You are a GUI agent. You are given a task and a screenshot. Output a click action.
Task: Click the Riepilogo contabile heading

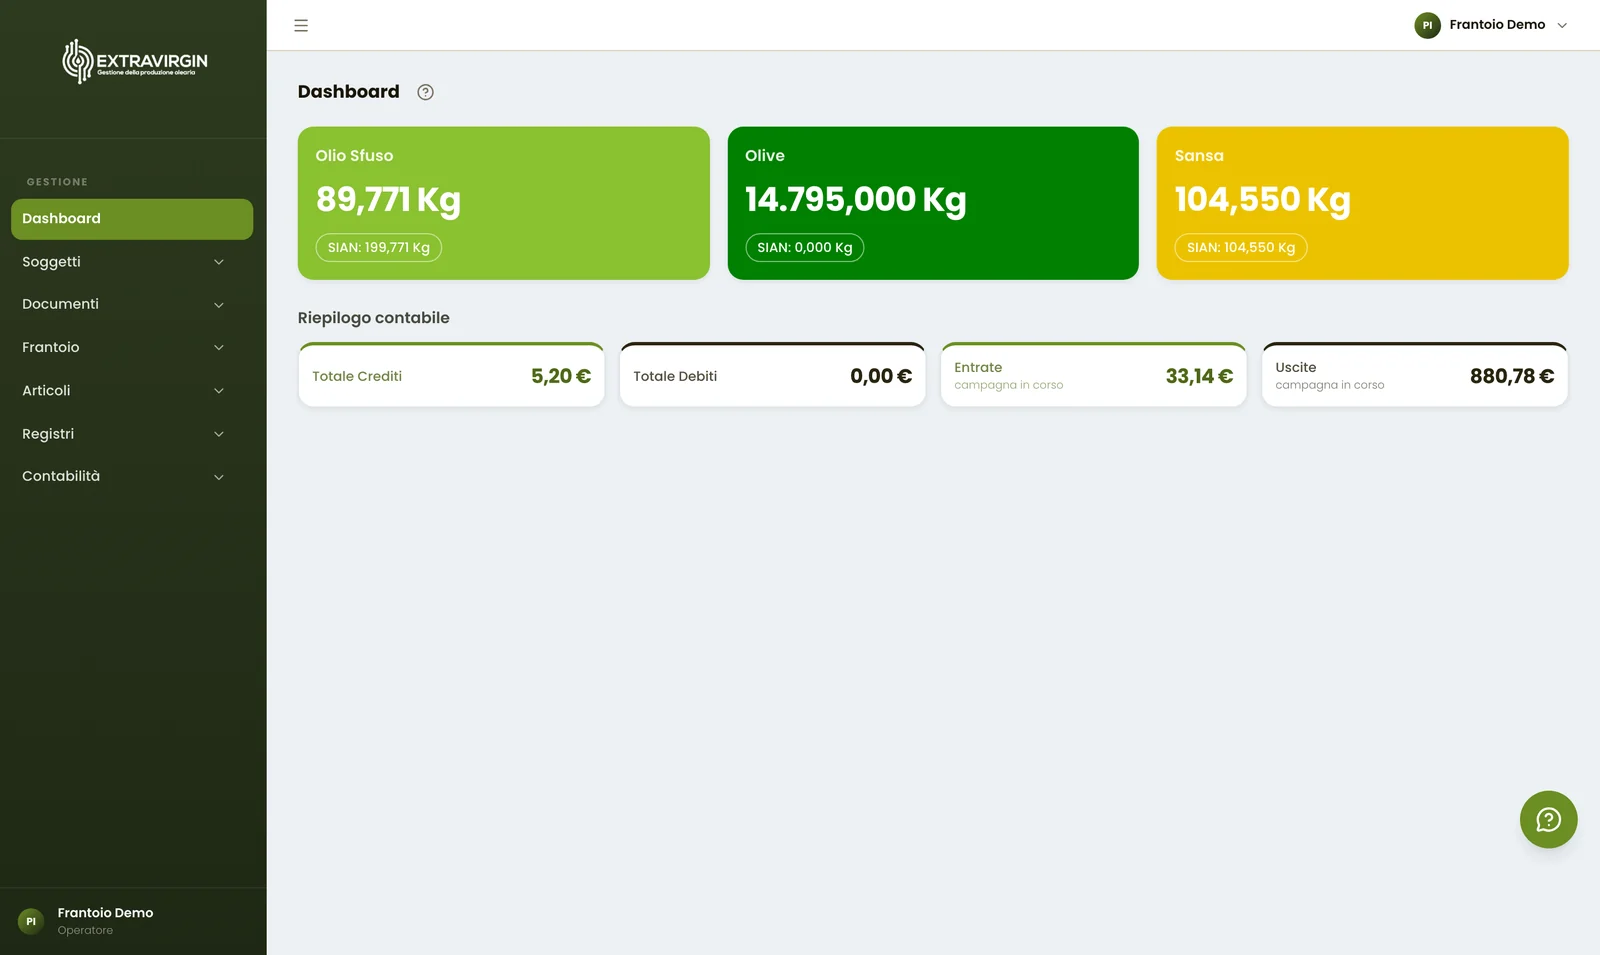pos(374,318)
